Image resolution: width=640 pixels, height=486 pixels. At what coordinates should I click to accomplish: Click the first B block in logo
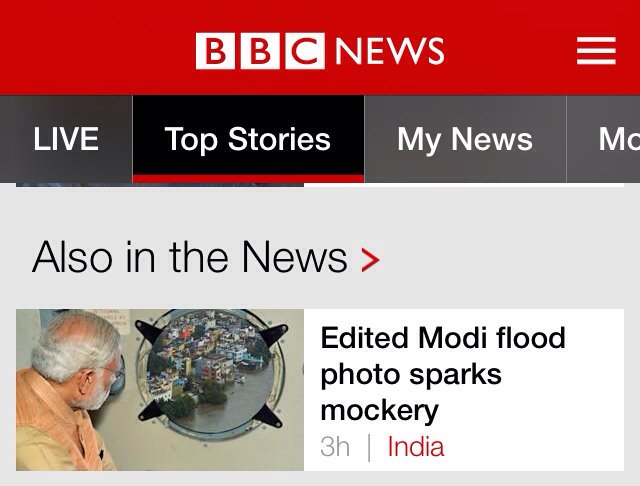(213, 50)
